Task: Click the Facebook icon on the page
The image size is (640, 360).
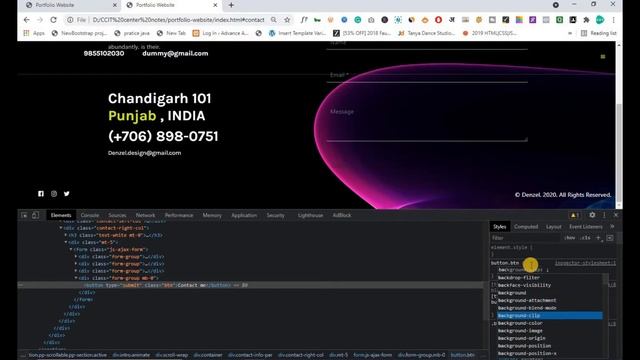Action: [x=41, y=193]
